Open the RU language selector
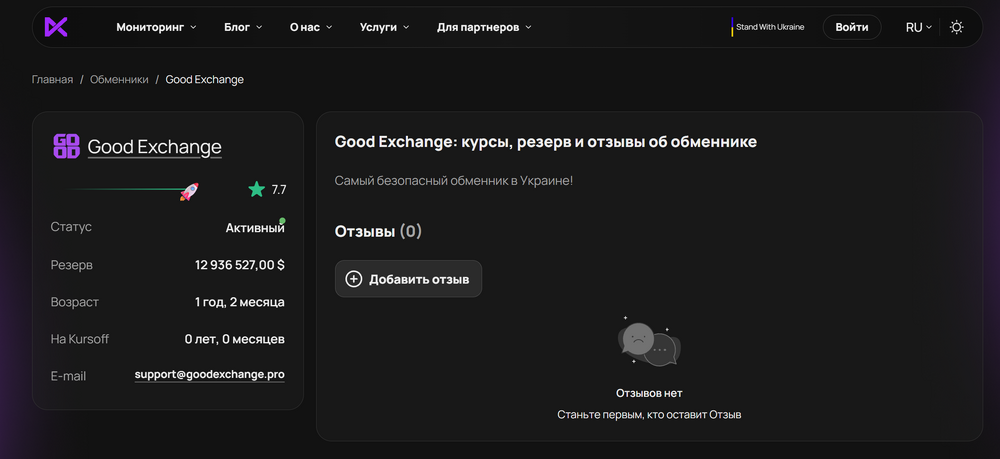This screenshot has height=459, width=1000. [x=918, y=27]
